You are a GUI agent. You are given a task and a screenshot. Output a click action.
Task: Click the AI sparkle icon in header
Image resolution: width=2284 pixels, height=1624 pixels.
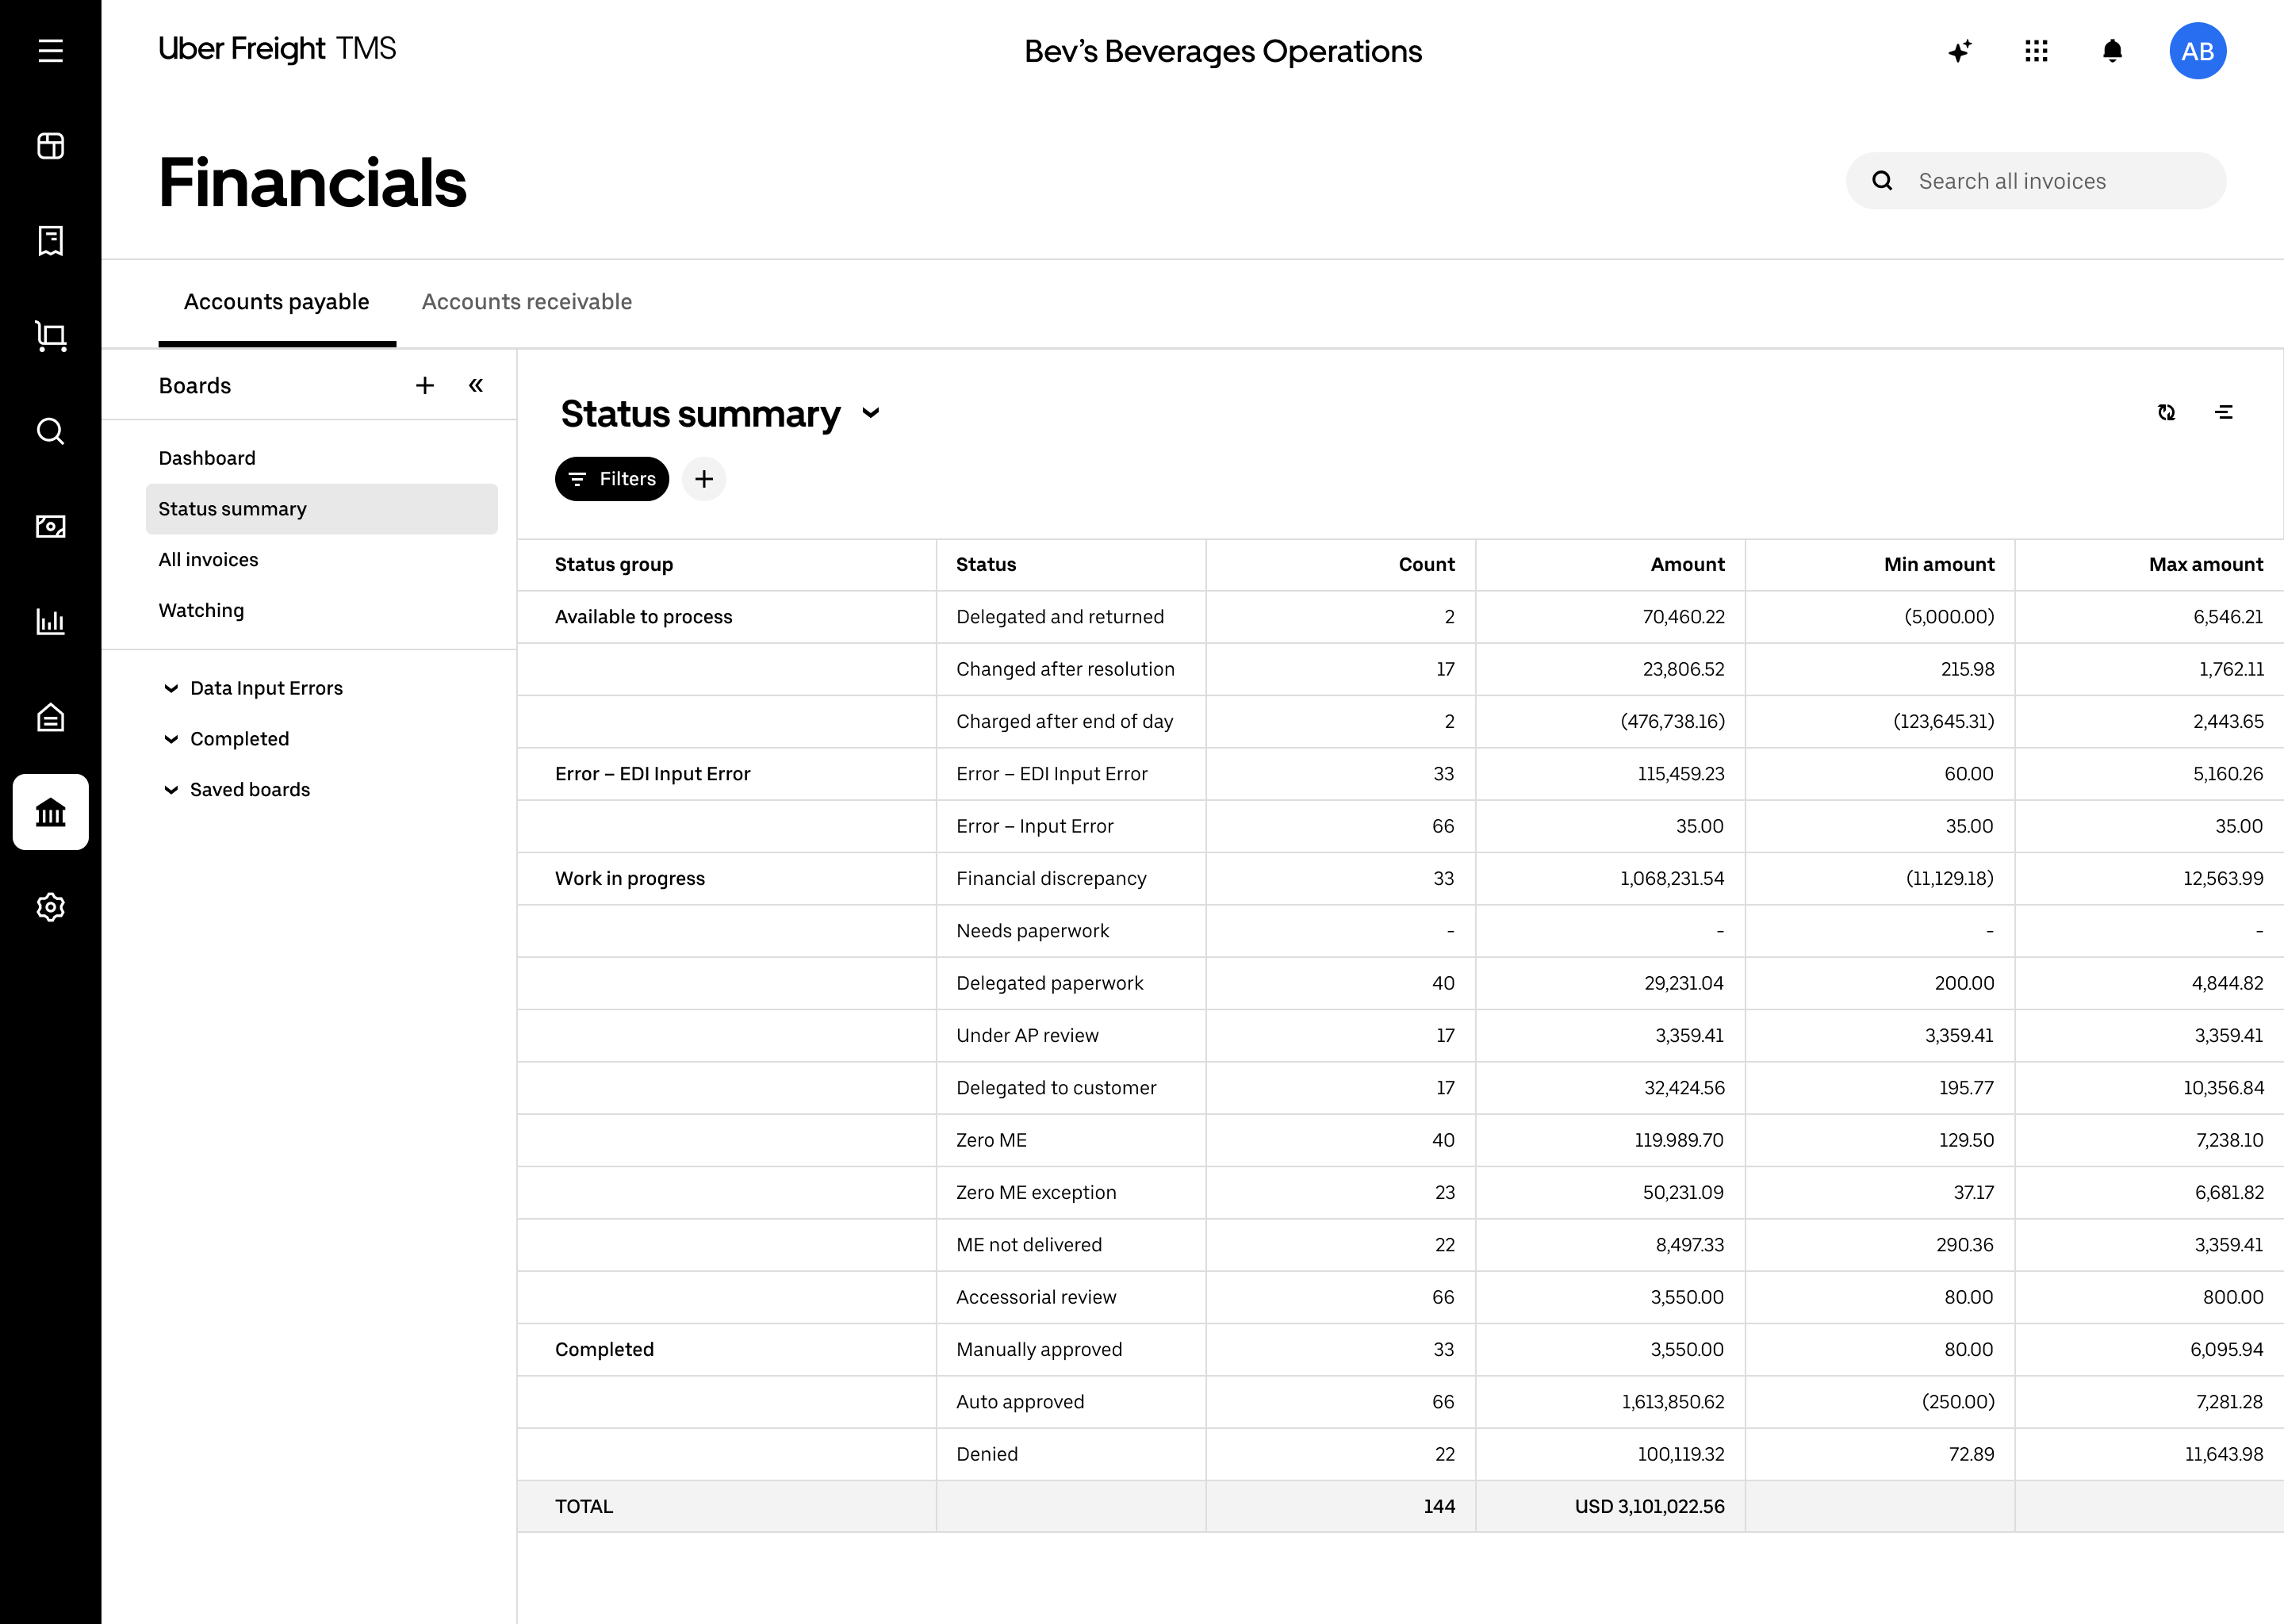tap(1960, 51)
